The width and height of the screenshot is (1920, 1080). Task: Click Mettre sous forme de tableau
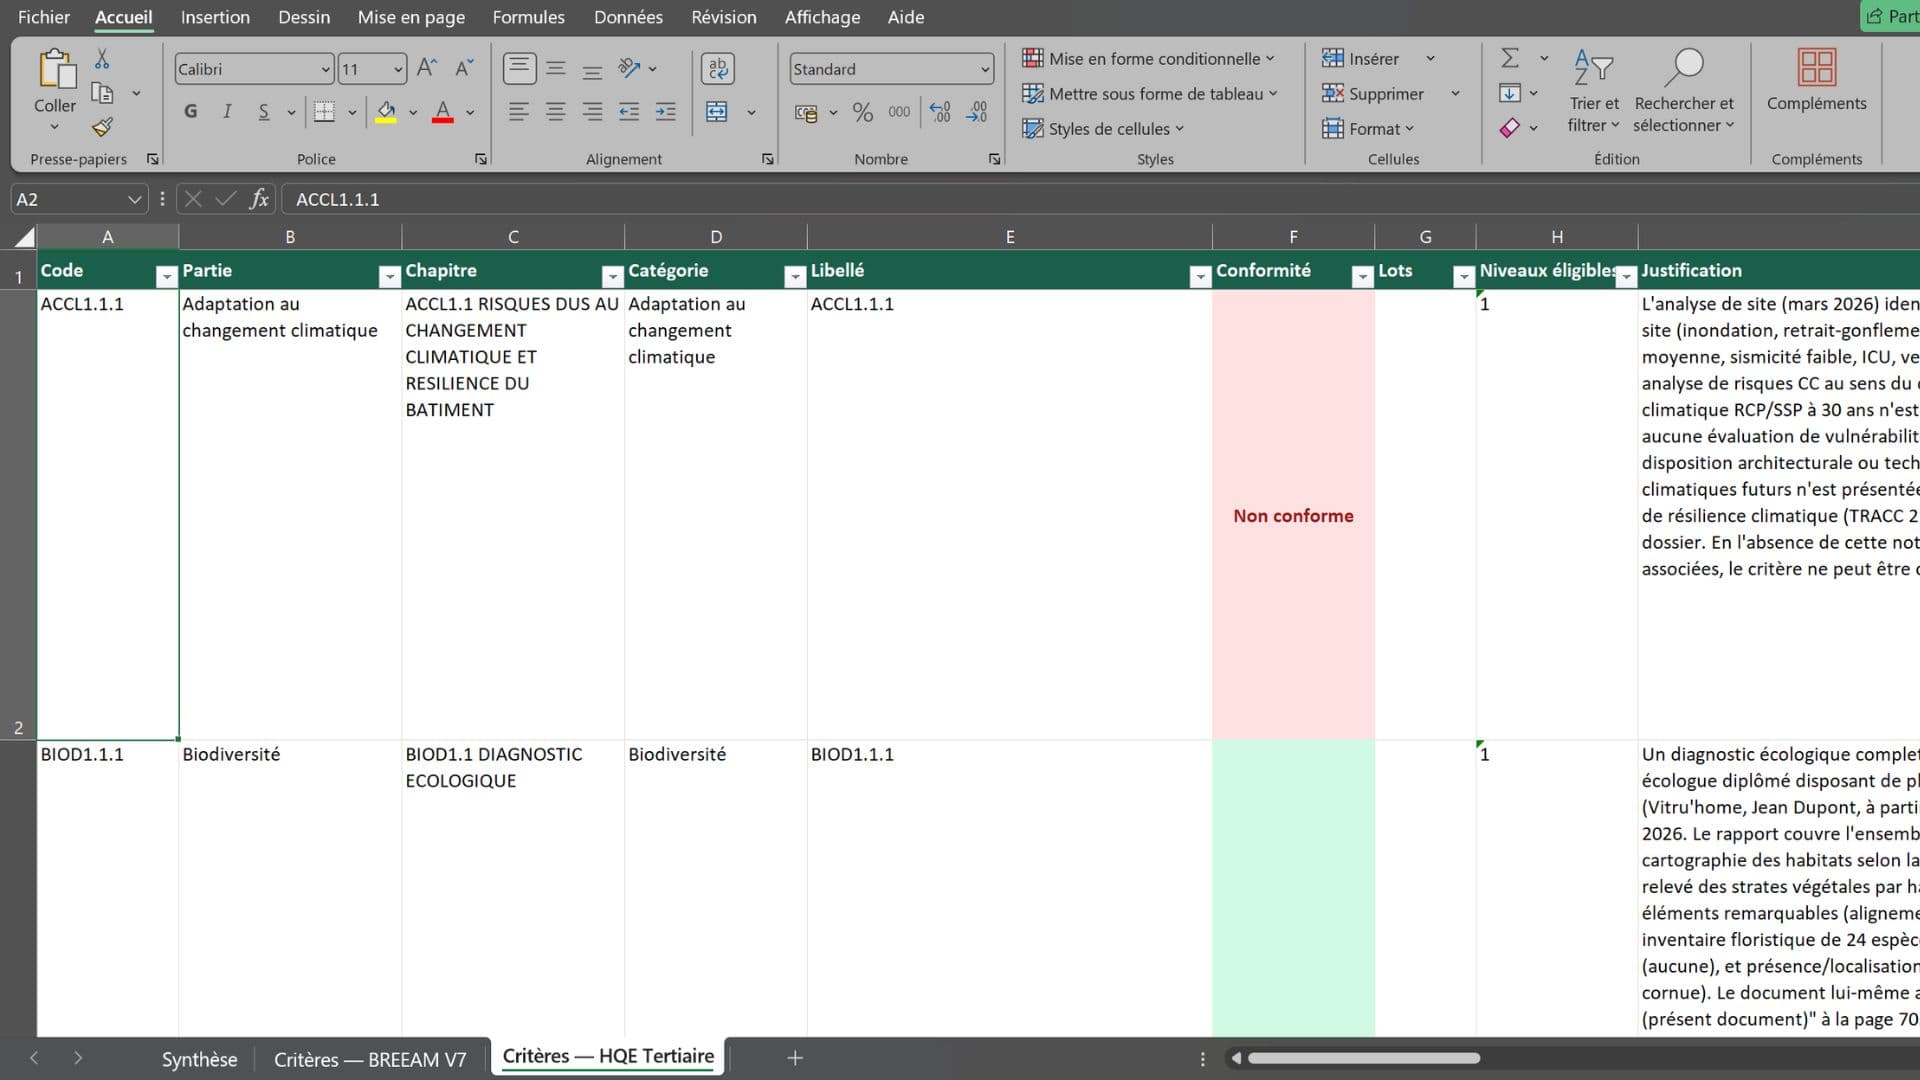click(1150, 93)
